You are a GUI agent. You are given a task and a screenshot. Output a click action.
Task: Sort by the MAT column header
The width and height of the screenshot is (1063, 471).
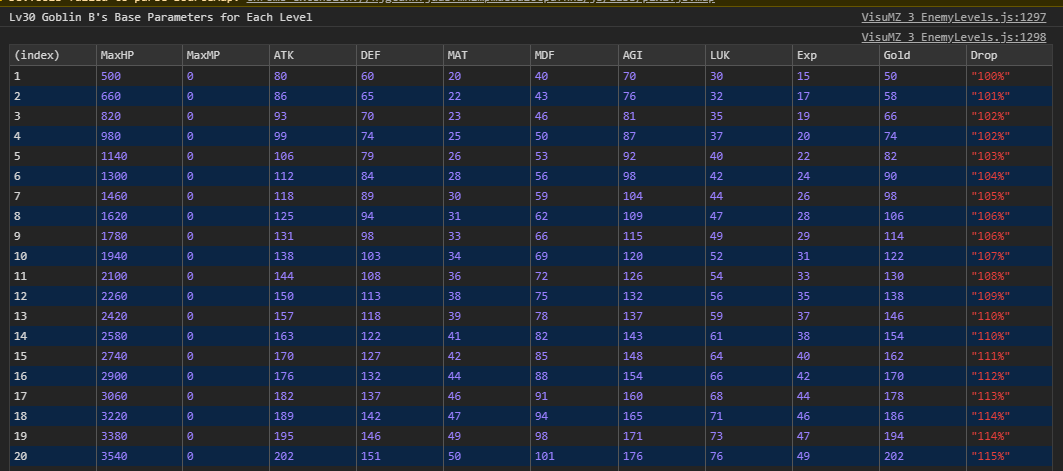[x=457, y=55]
